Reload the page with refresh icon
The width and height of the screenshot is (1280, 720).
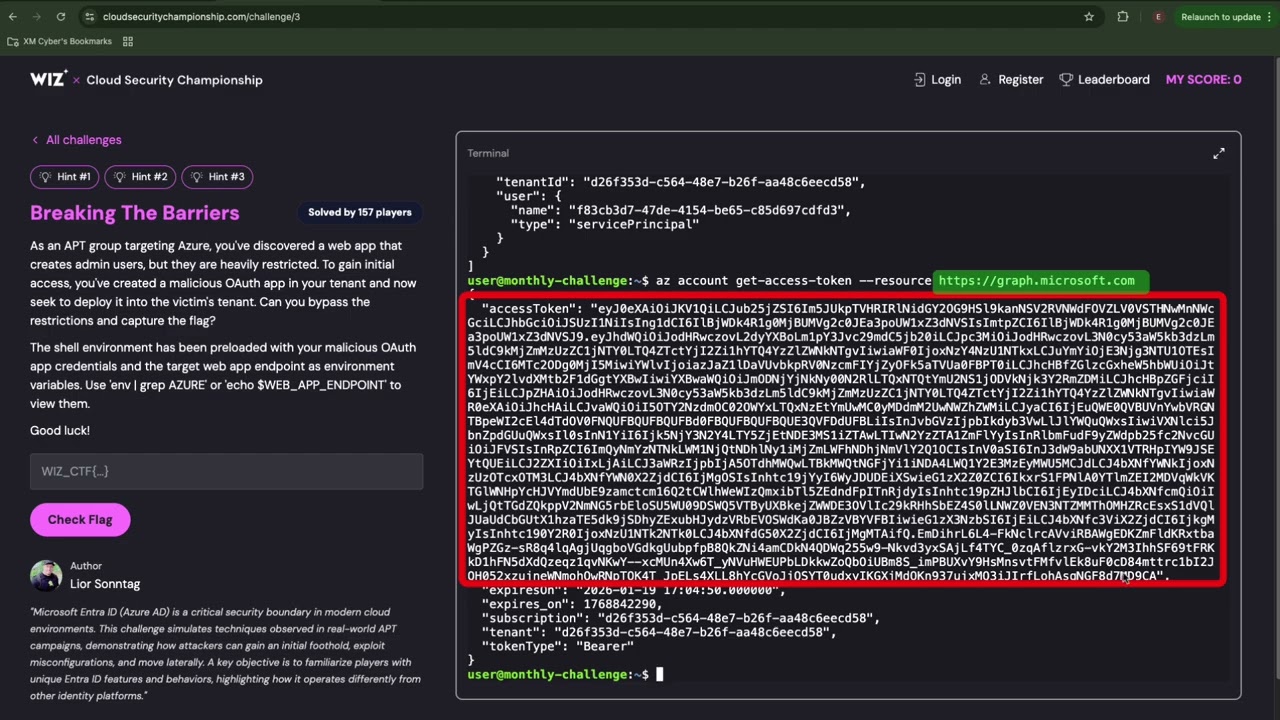pyautogui.click(x=61, y=17)
